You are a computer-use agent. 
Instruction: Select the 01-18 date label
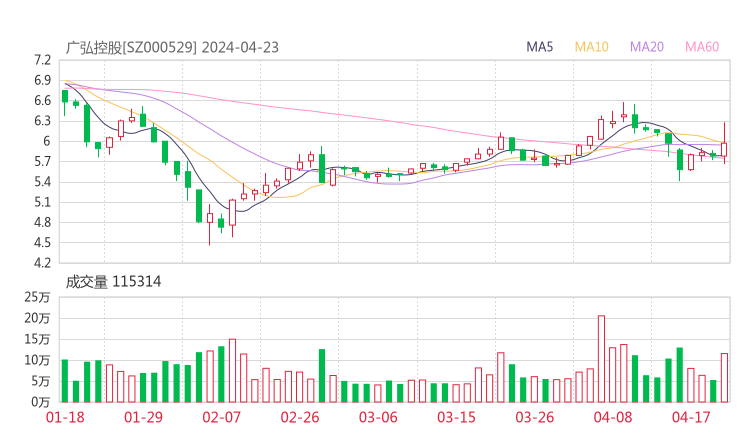coord(65,417)
